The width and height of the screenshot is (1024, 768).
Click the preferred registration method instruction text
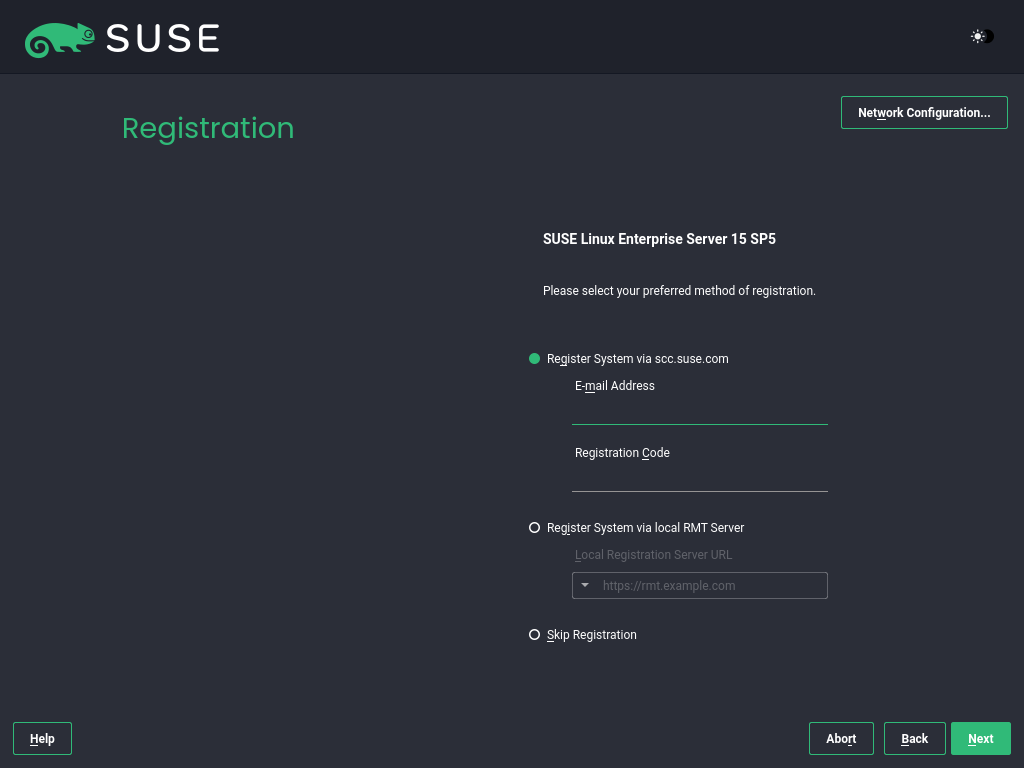[679, 290]
